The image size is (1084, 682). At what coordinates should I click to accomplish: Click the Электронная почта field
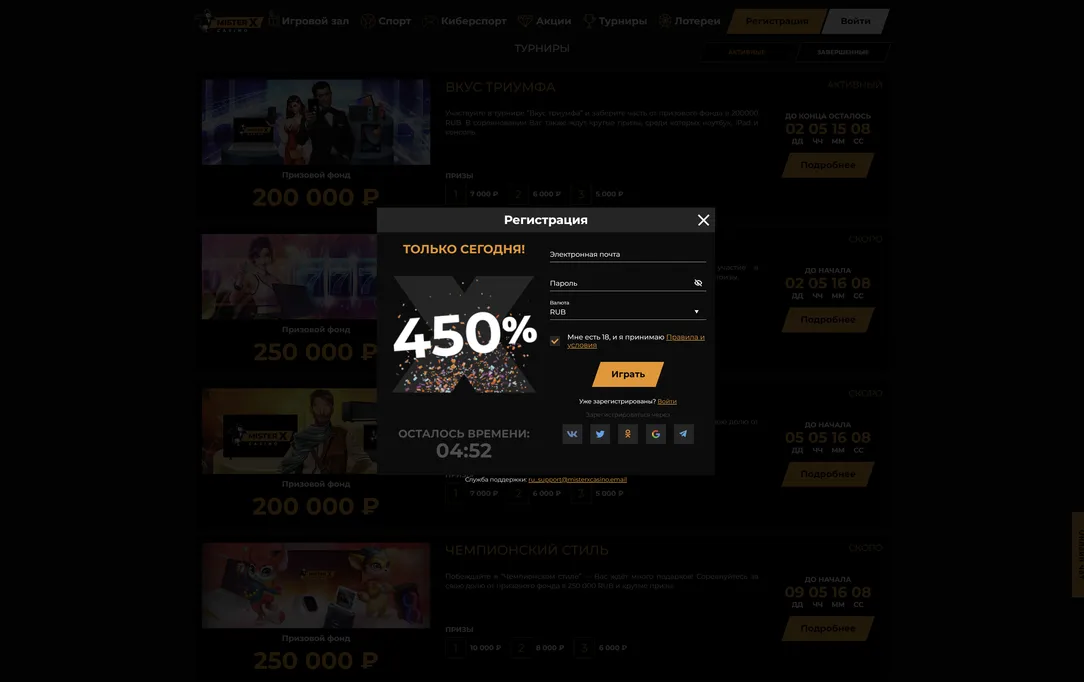(628, 254)
